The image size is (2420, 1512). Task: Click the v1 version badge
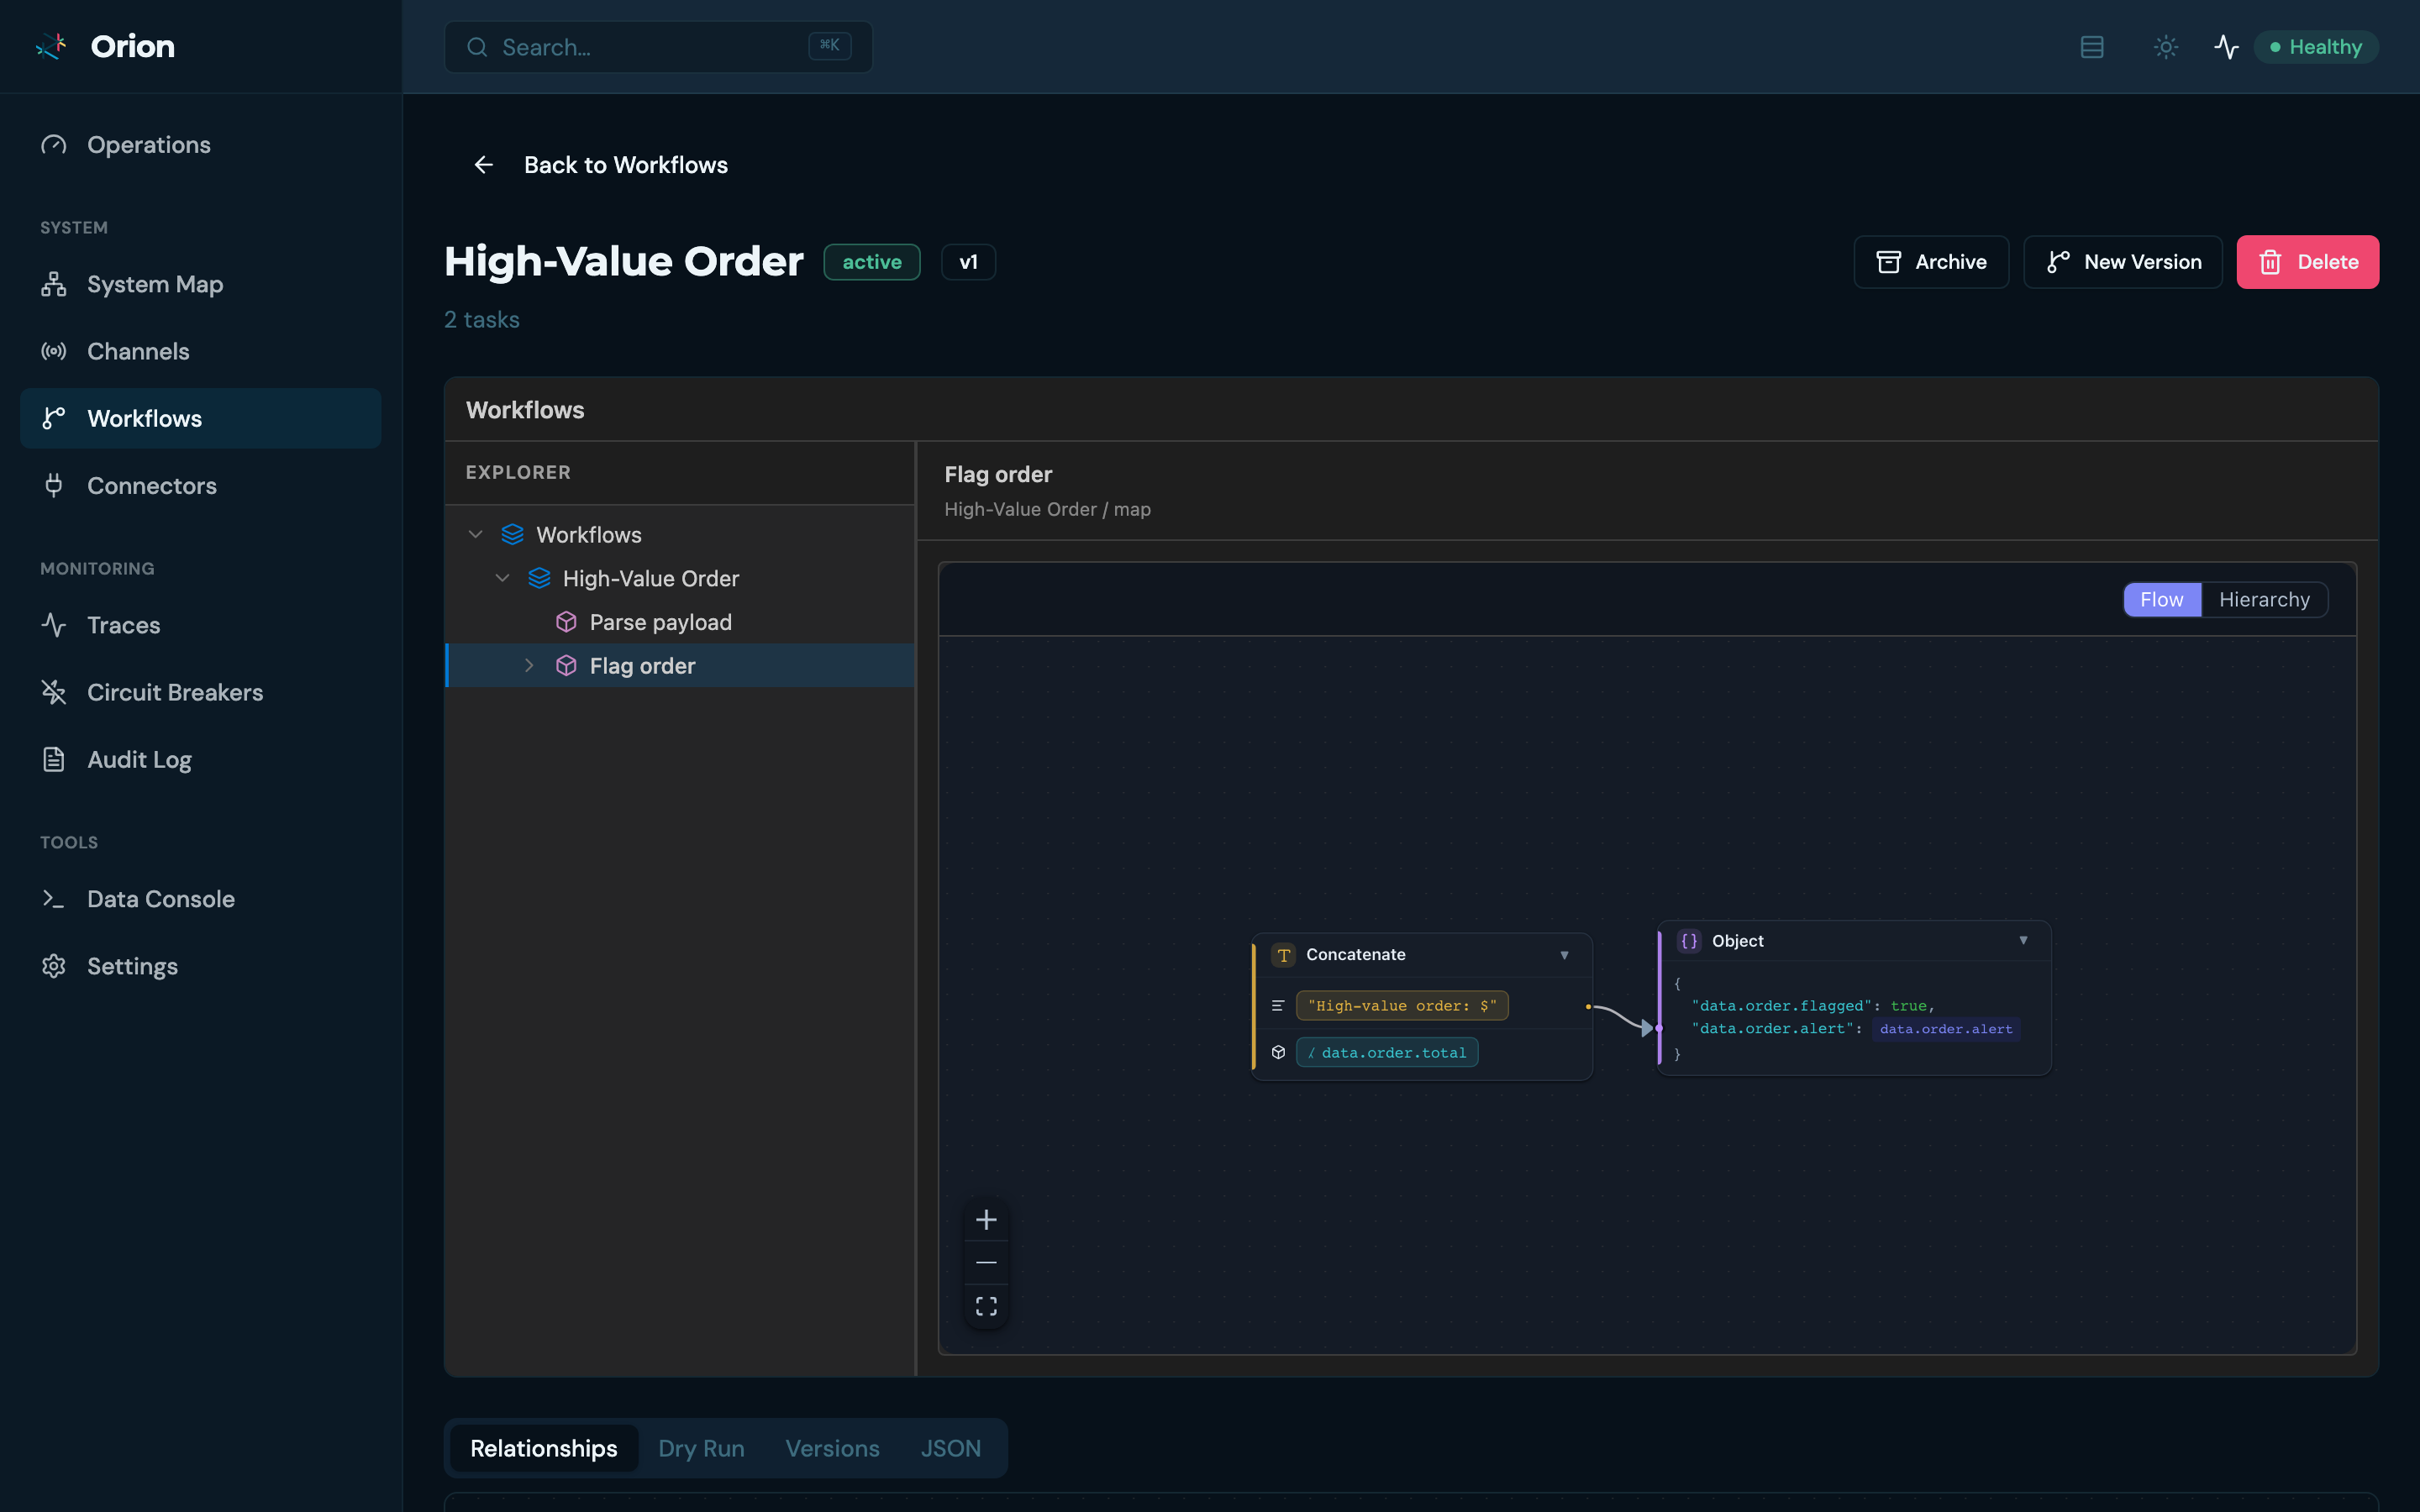tap(968, 262)
